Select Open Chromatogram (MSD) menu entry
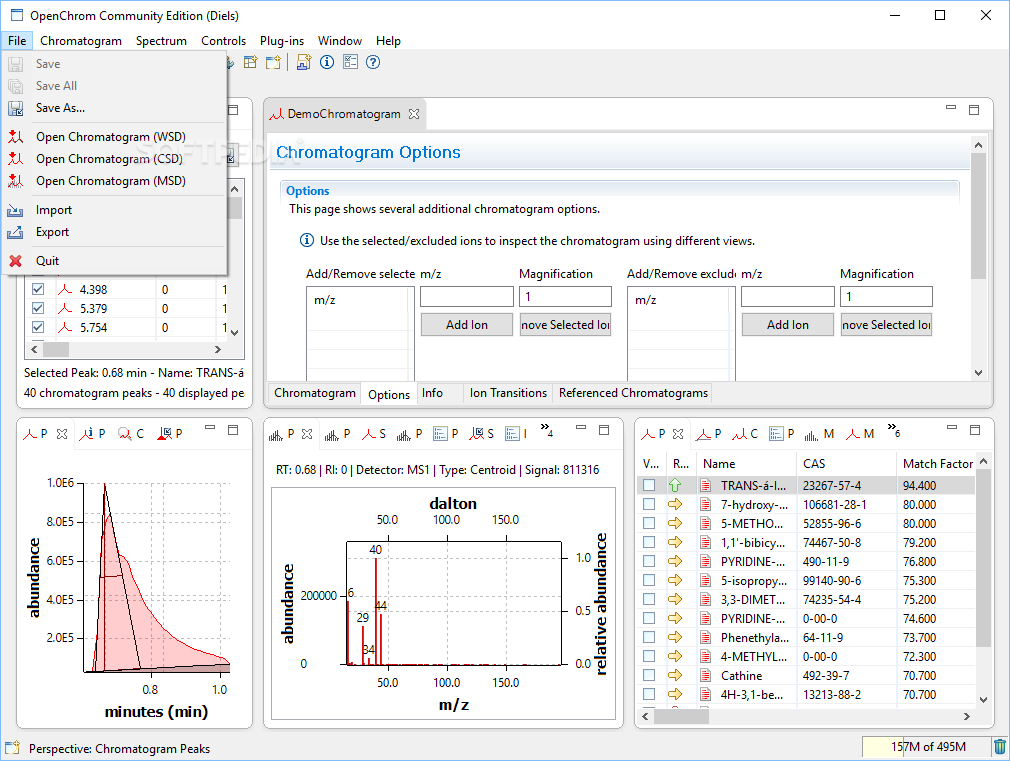 [115, 180]
